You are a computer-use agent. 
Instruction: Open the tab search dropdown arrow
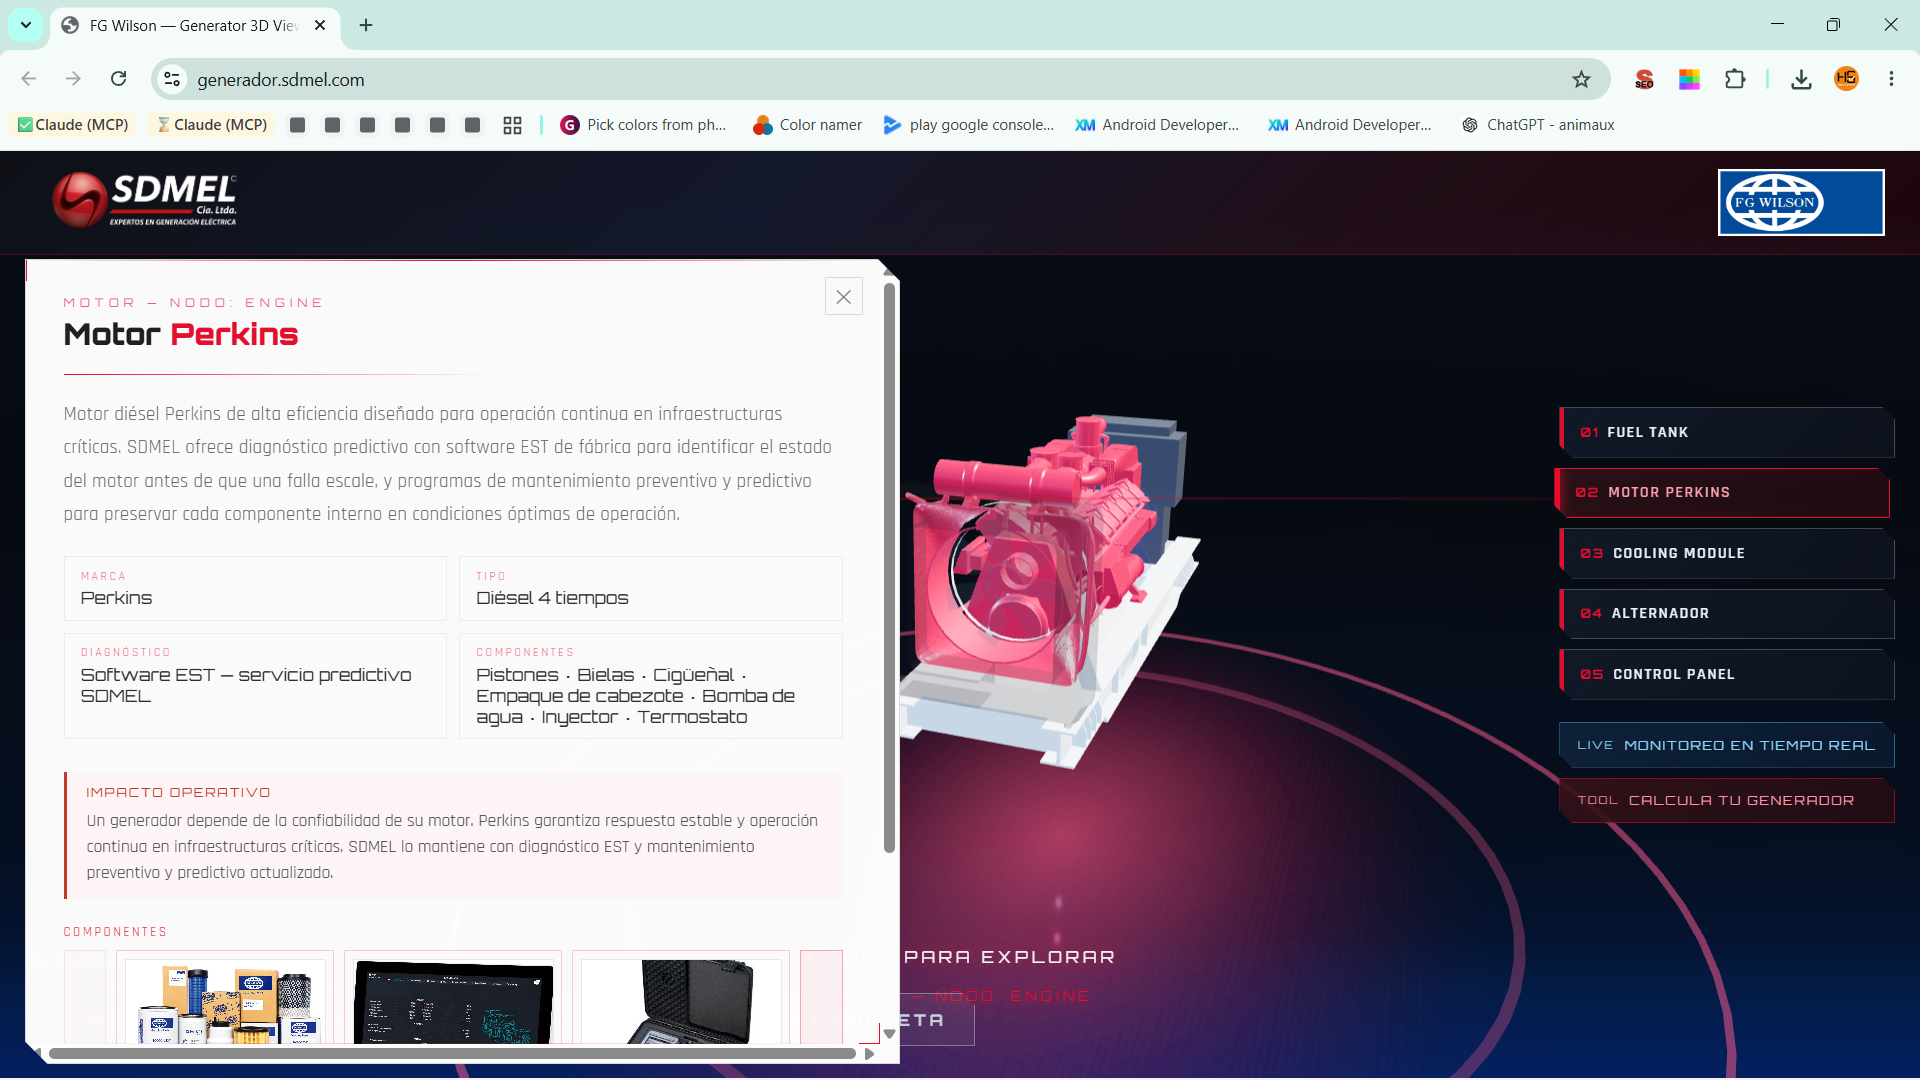click(x=26, y=25)
